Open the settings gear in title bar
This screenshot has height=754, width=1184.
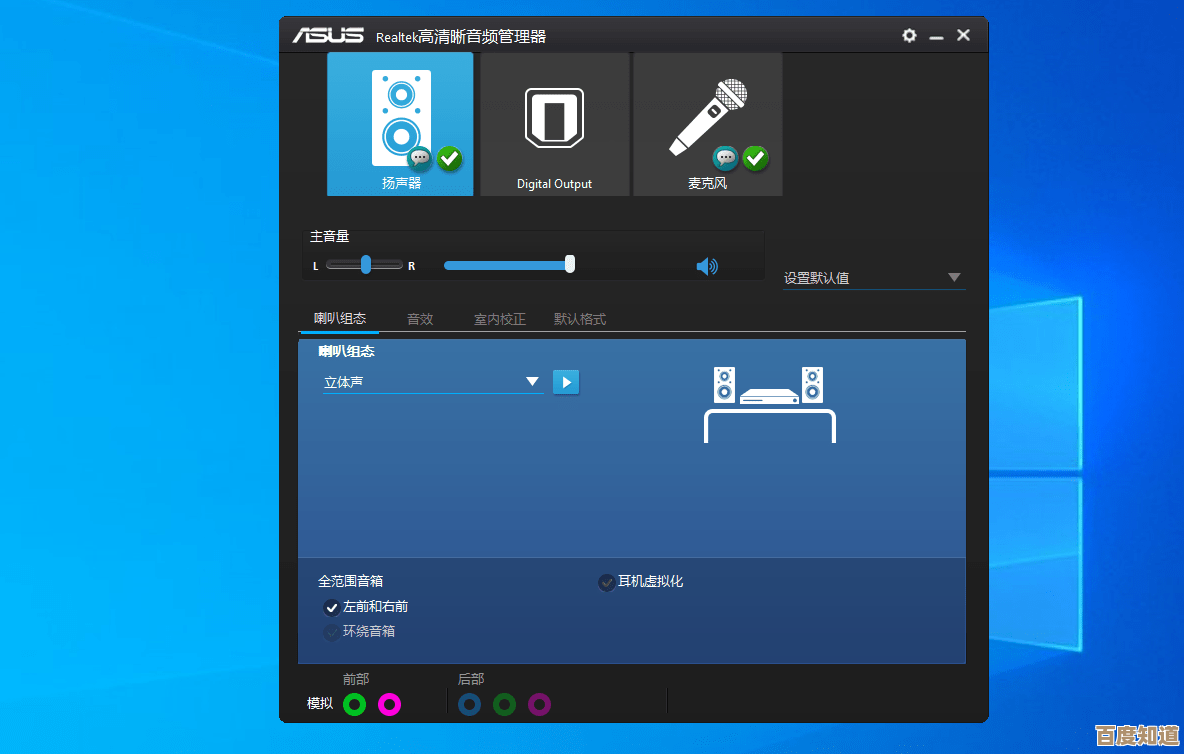point(909,35)
